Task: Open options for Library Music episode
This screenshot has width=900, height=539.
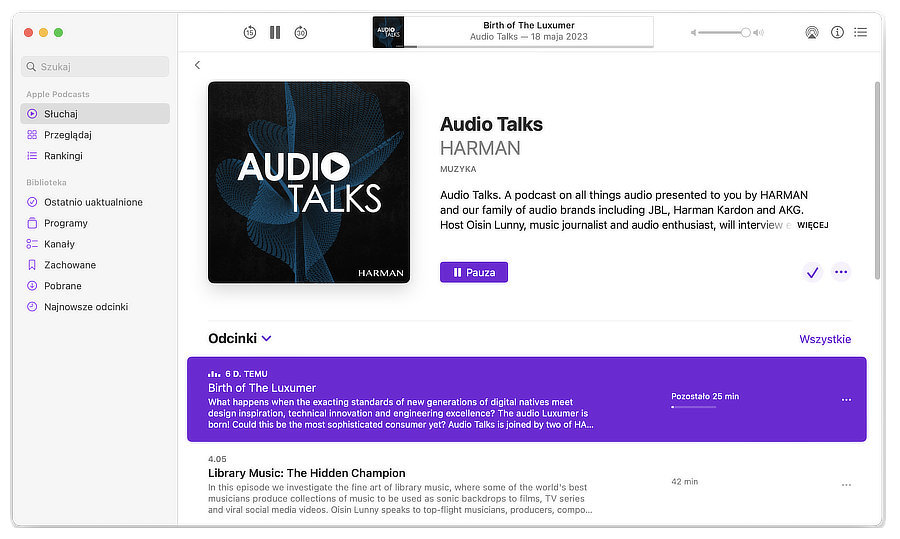Action: pos(846,485)
